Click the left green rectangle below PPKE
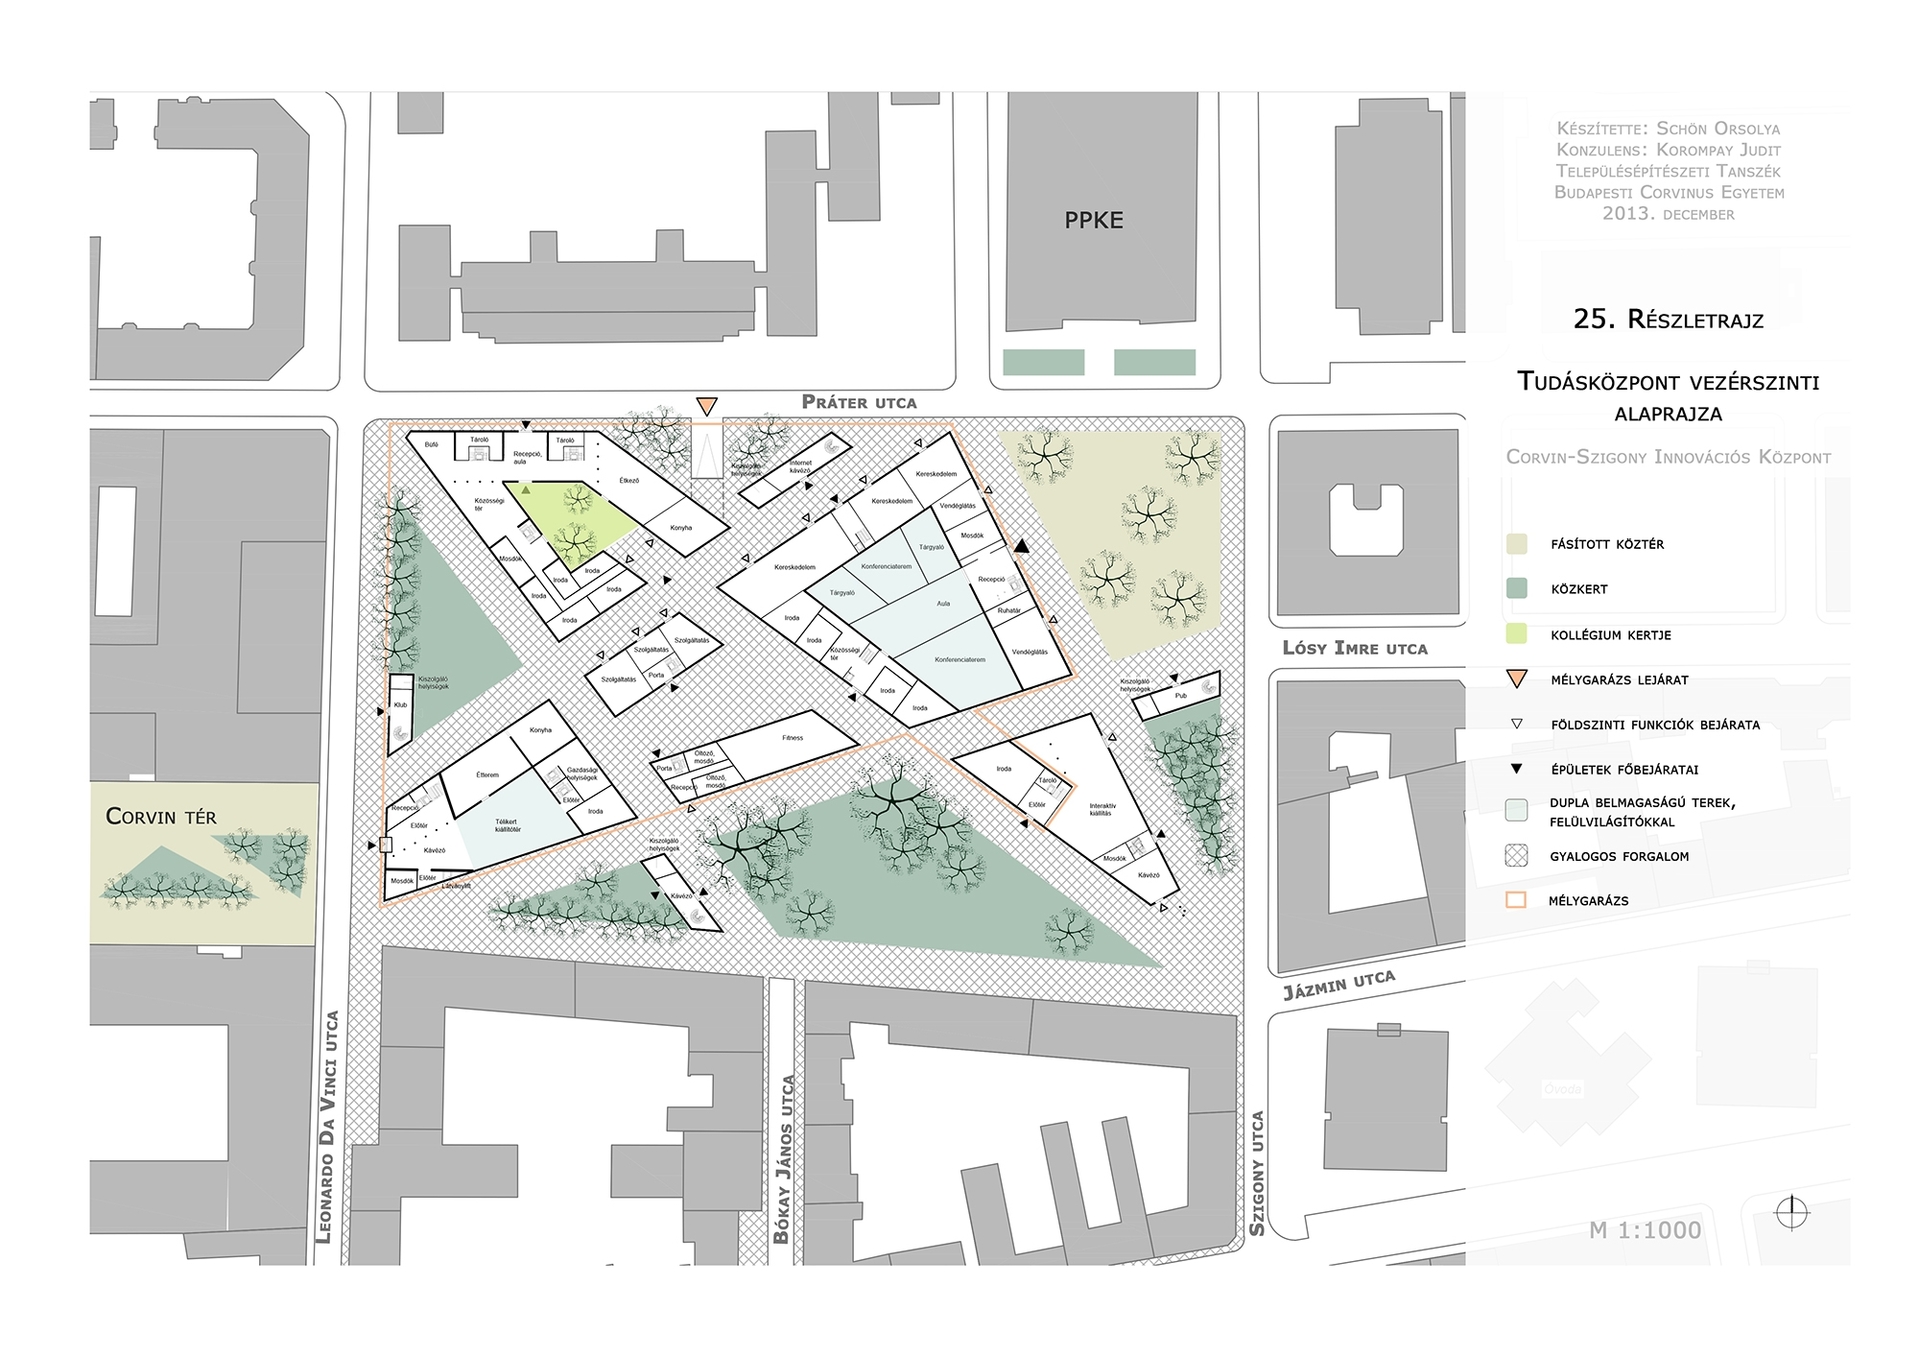The image size is (1919, 1357). pyautogui.click(x=1044, y=362)
